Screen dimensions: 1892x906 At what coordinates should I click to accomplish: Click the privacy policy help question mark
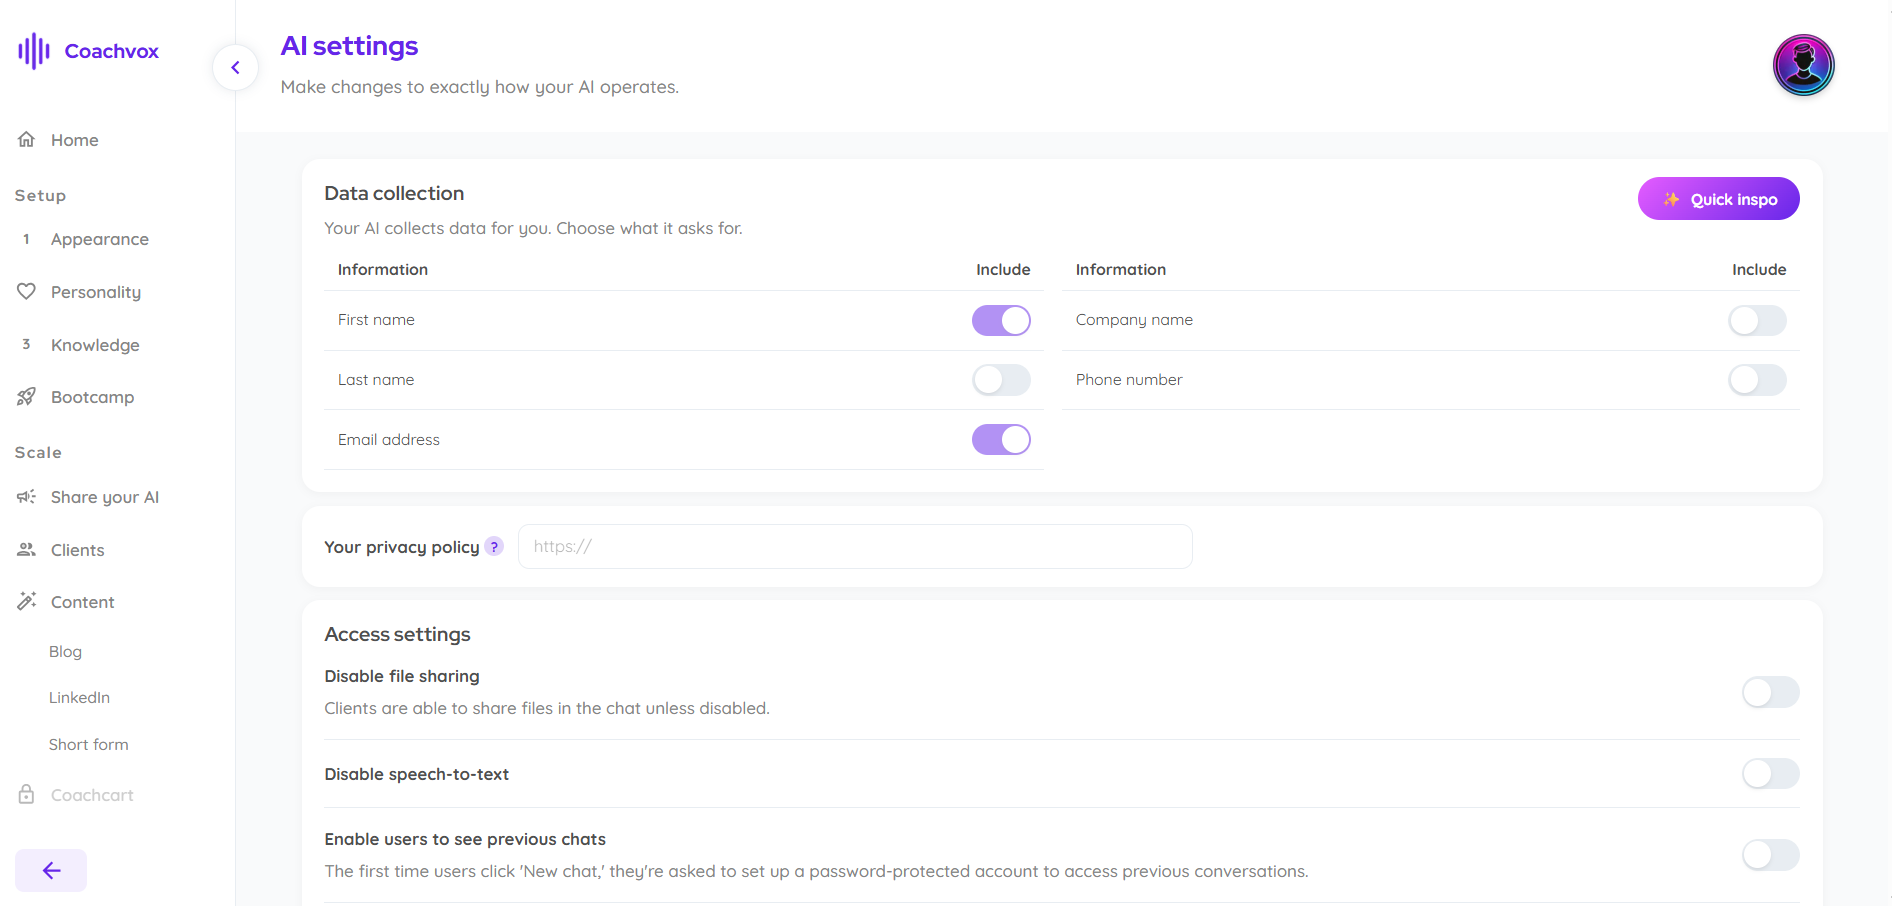[x=494, y=547]
